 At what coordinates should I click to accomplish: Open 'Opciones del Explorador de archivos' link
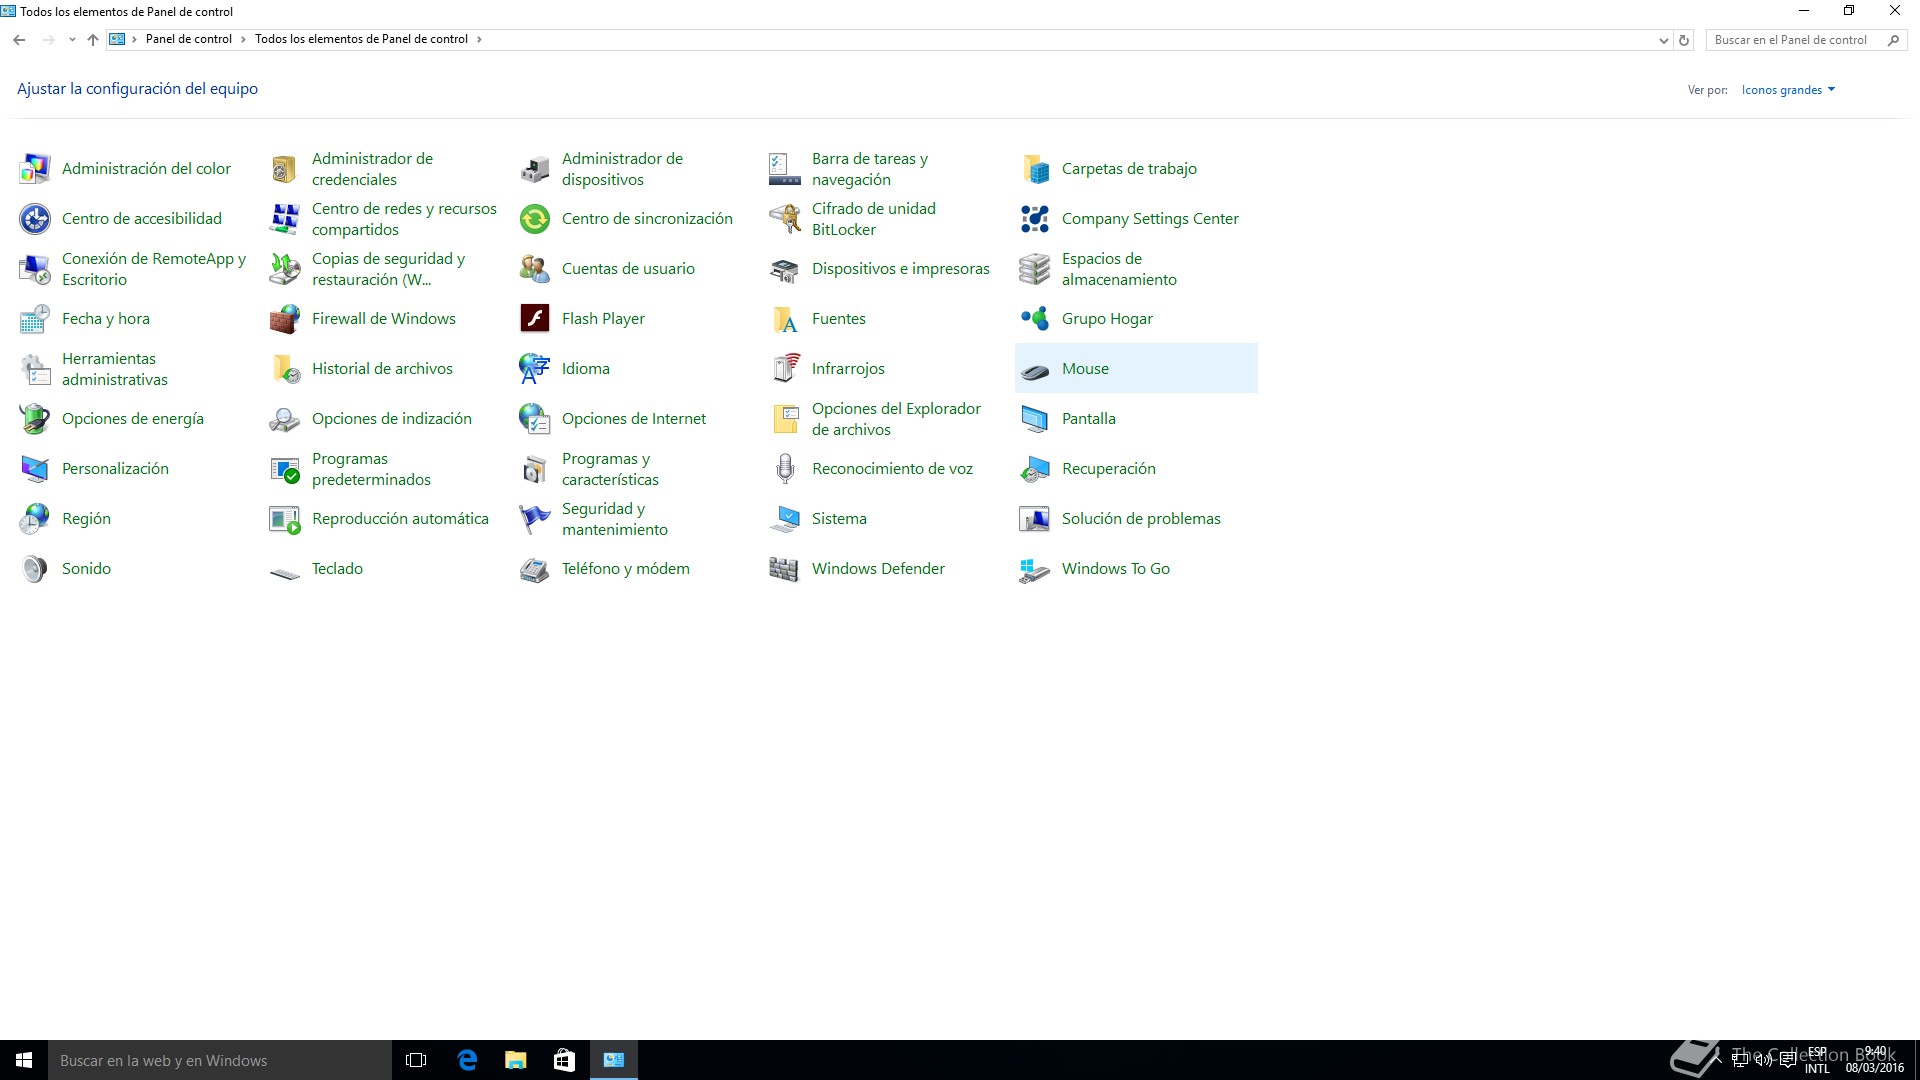click(x=896, y=419)
